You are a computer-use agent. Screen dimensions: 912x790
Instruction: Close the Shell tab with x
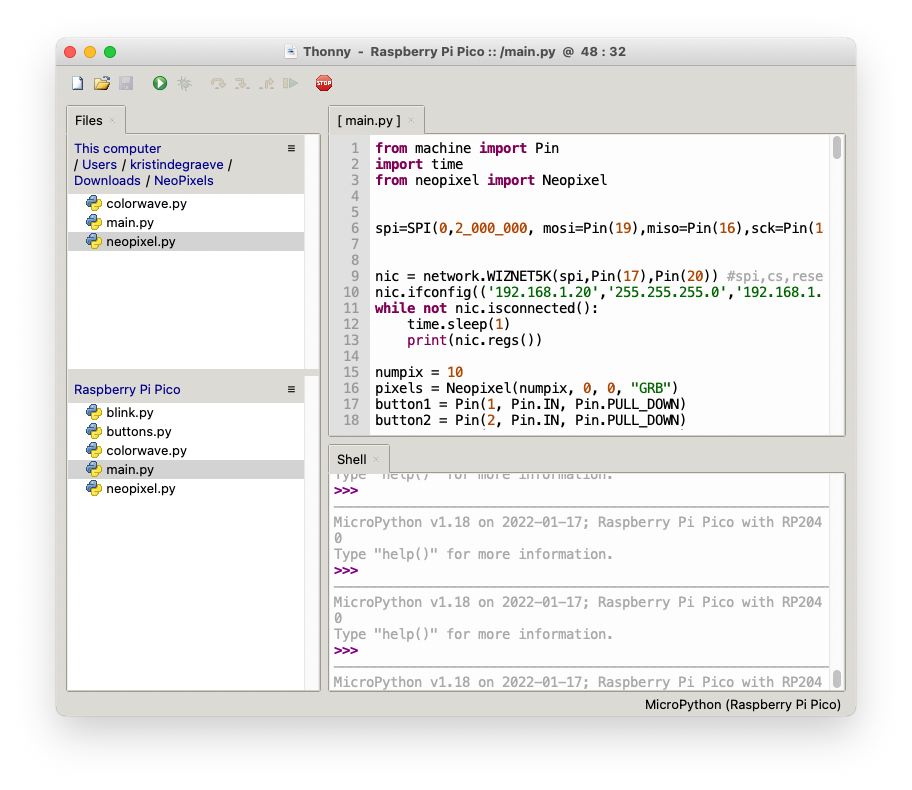tap(376, 460)
